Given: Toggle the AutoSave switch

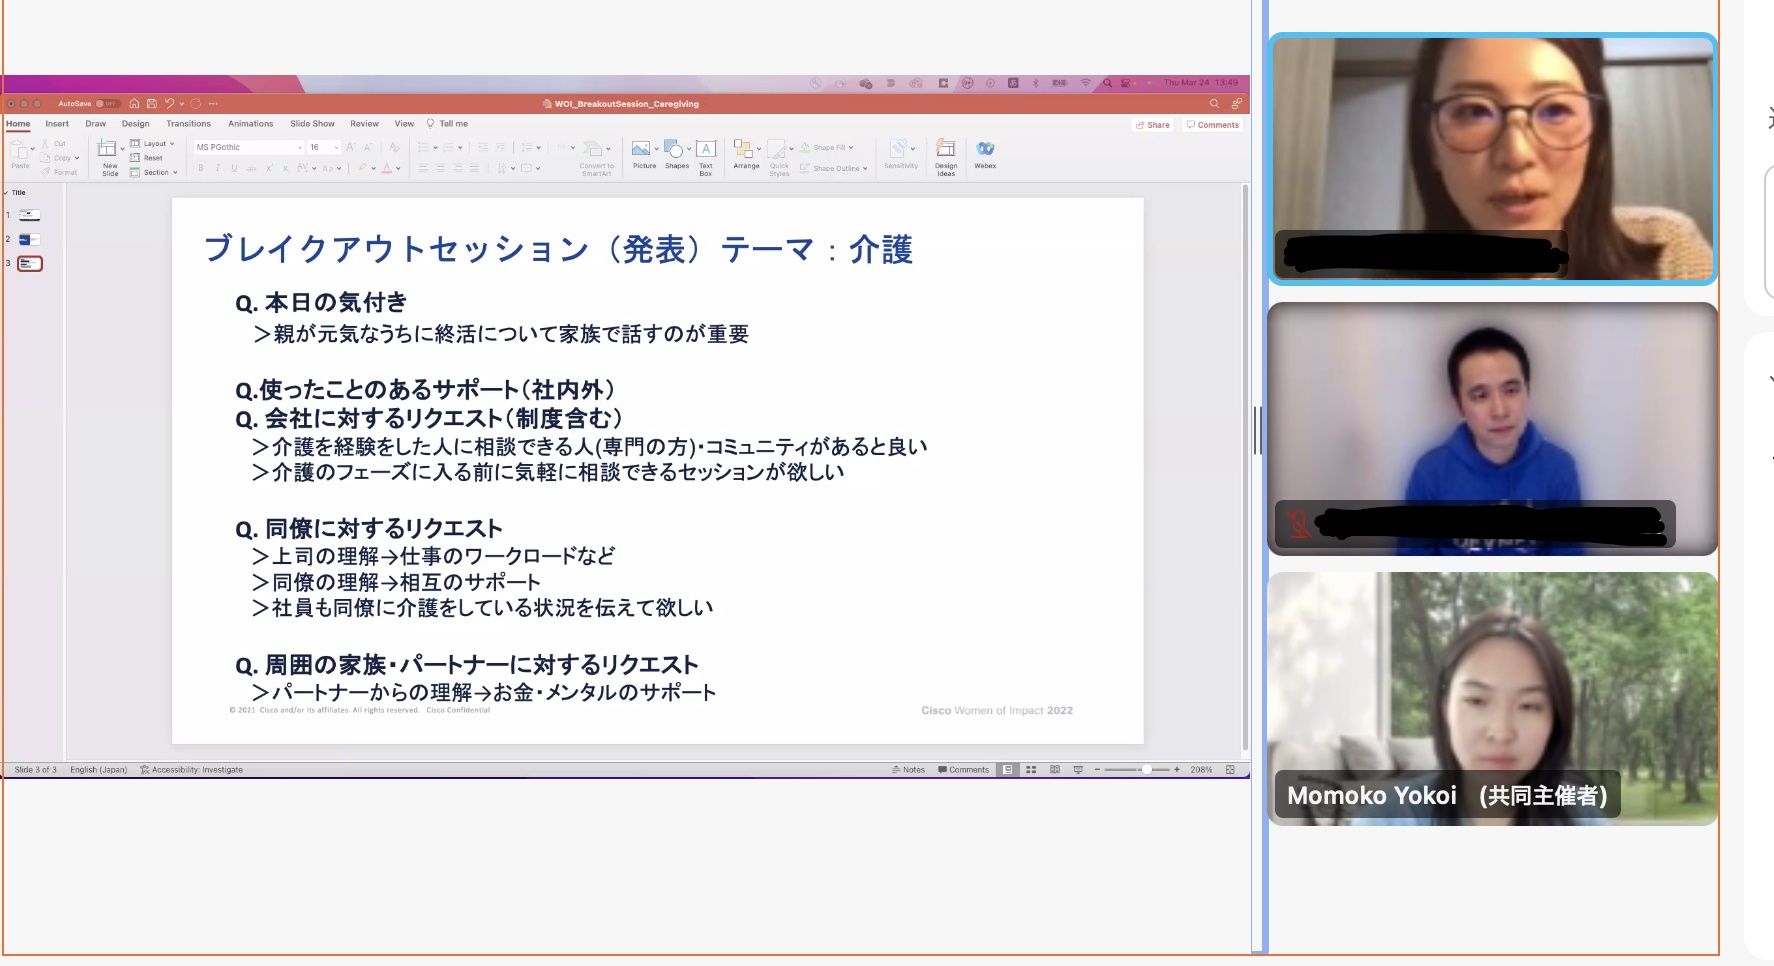Looking at the screenshot, I should [x=107, y=103].
